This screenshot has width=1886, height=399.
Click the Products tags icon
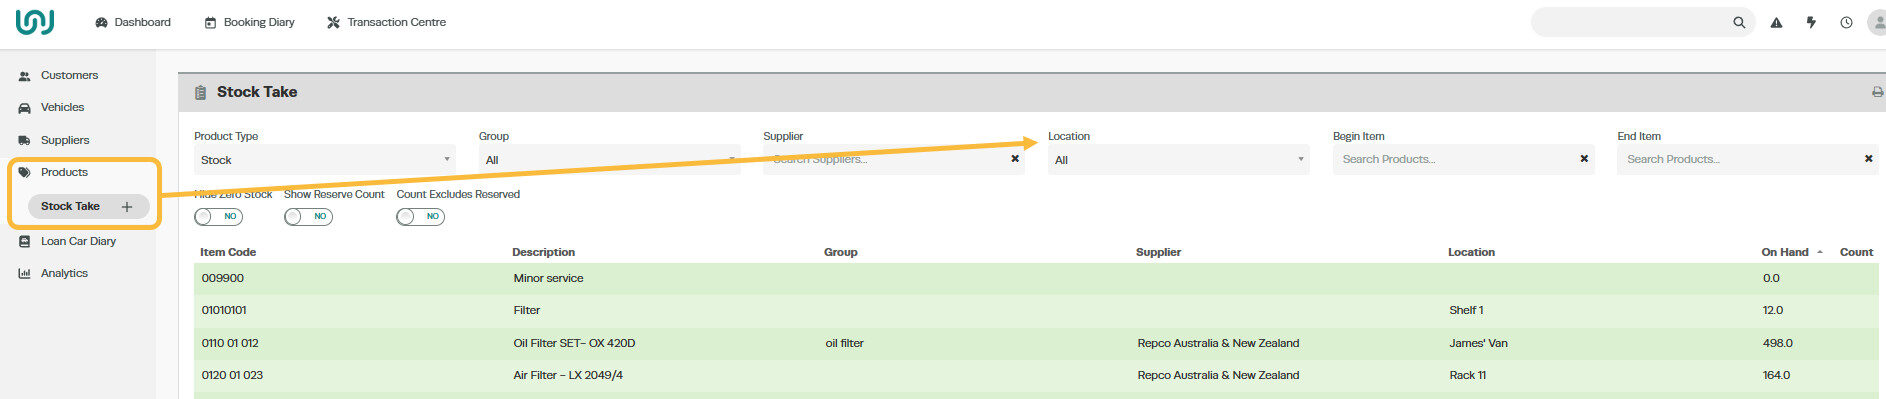pyautogui.click(x=25, y=172)
